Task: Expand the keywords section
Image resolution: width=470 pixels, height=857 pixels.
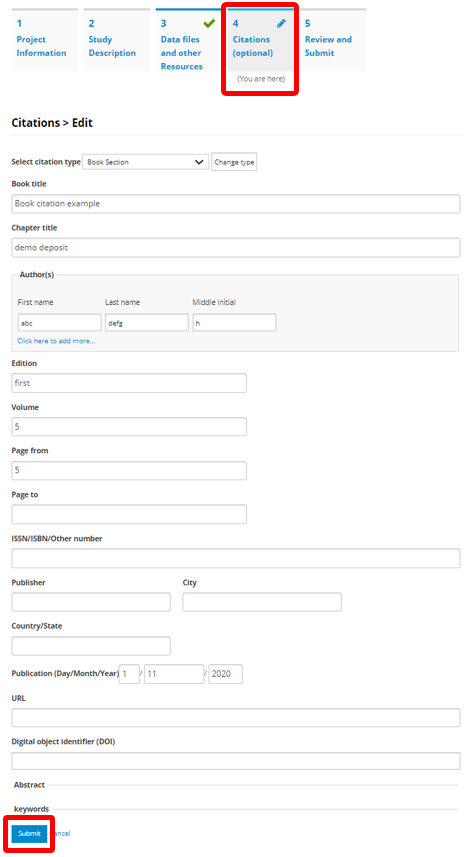Action: (x=31, y=809)
